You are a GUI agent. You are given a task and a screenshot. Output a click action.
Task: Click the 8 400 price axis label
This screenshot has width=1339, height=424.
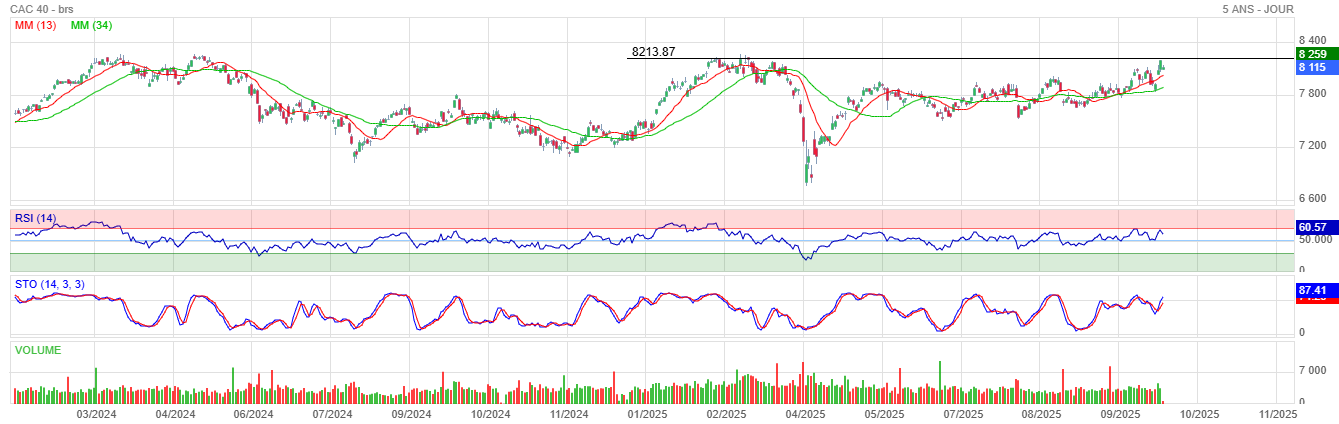(1312, 40)
